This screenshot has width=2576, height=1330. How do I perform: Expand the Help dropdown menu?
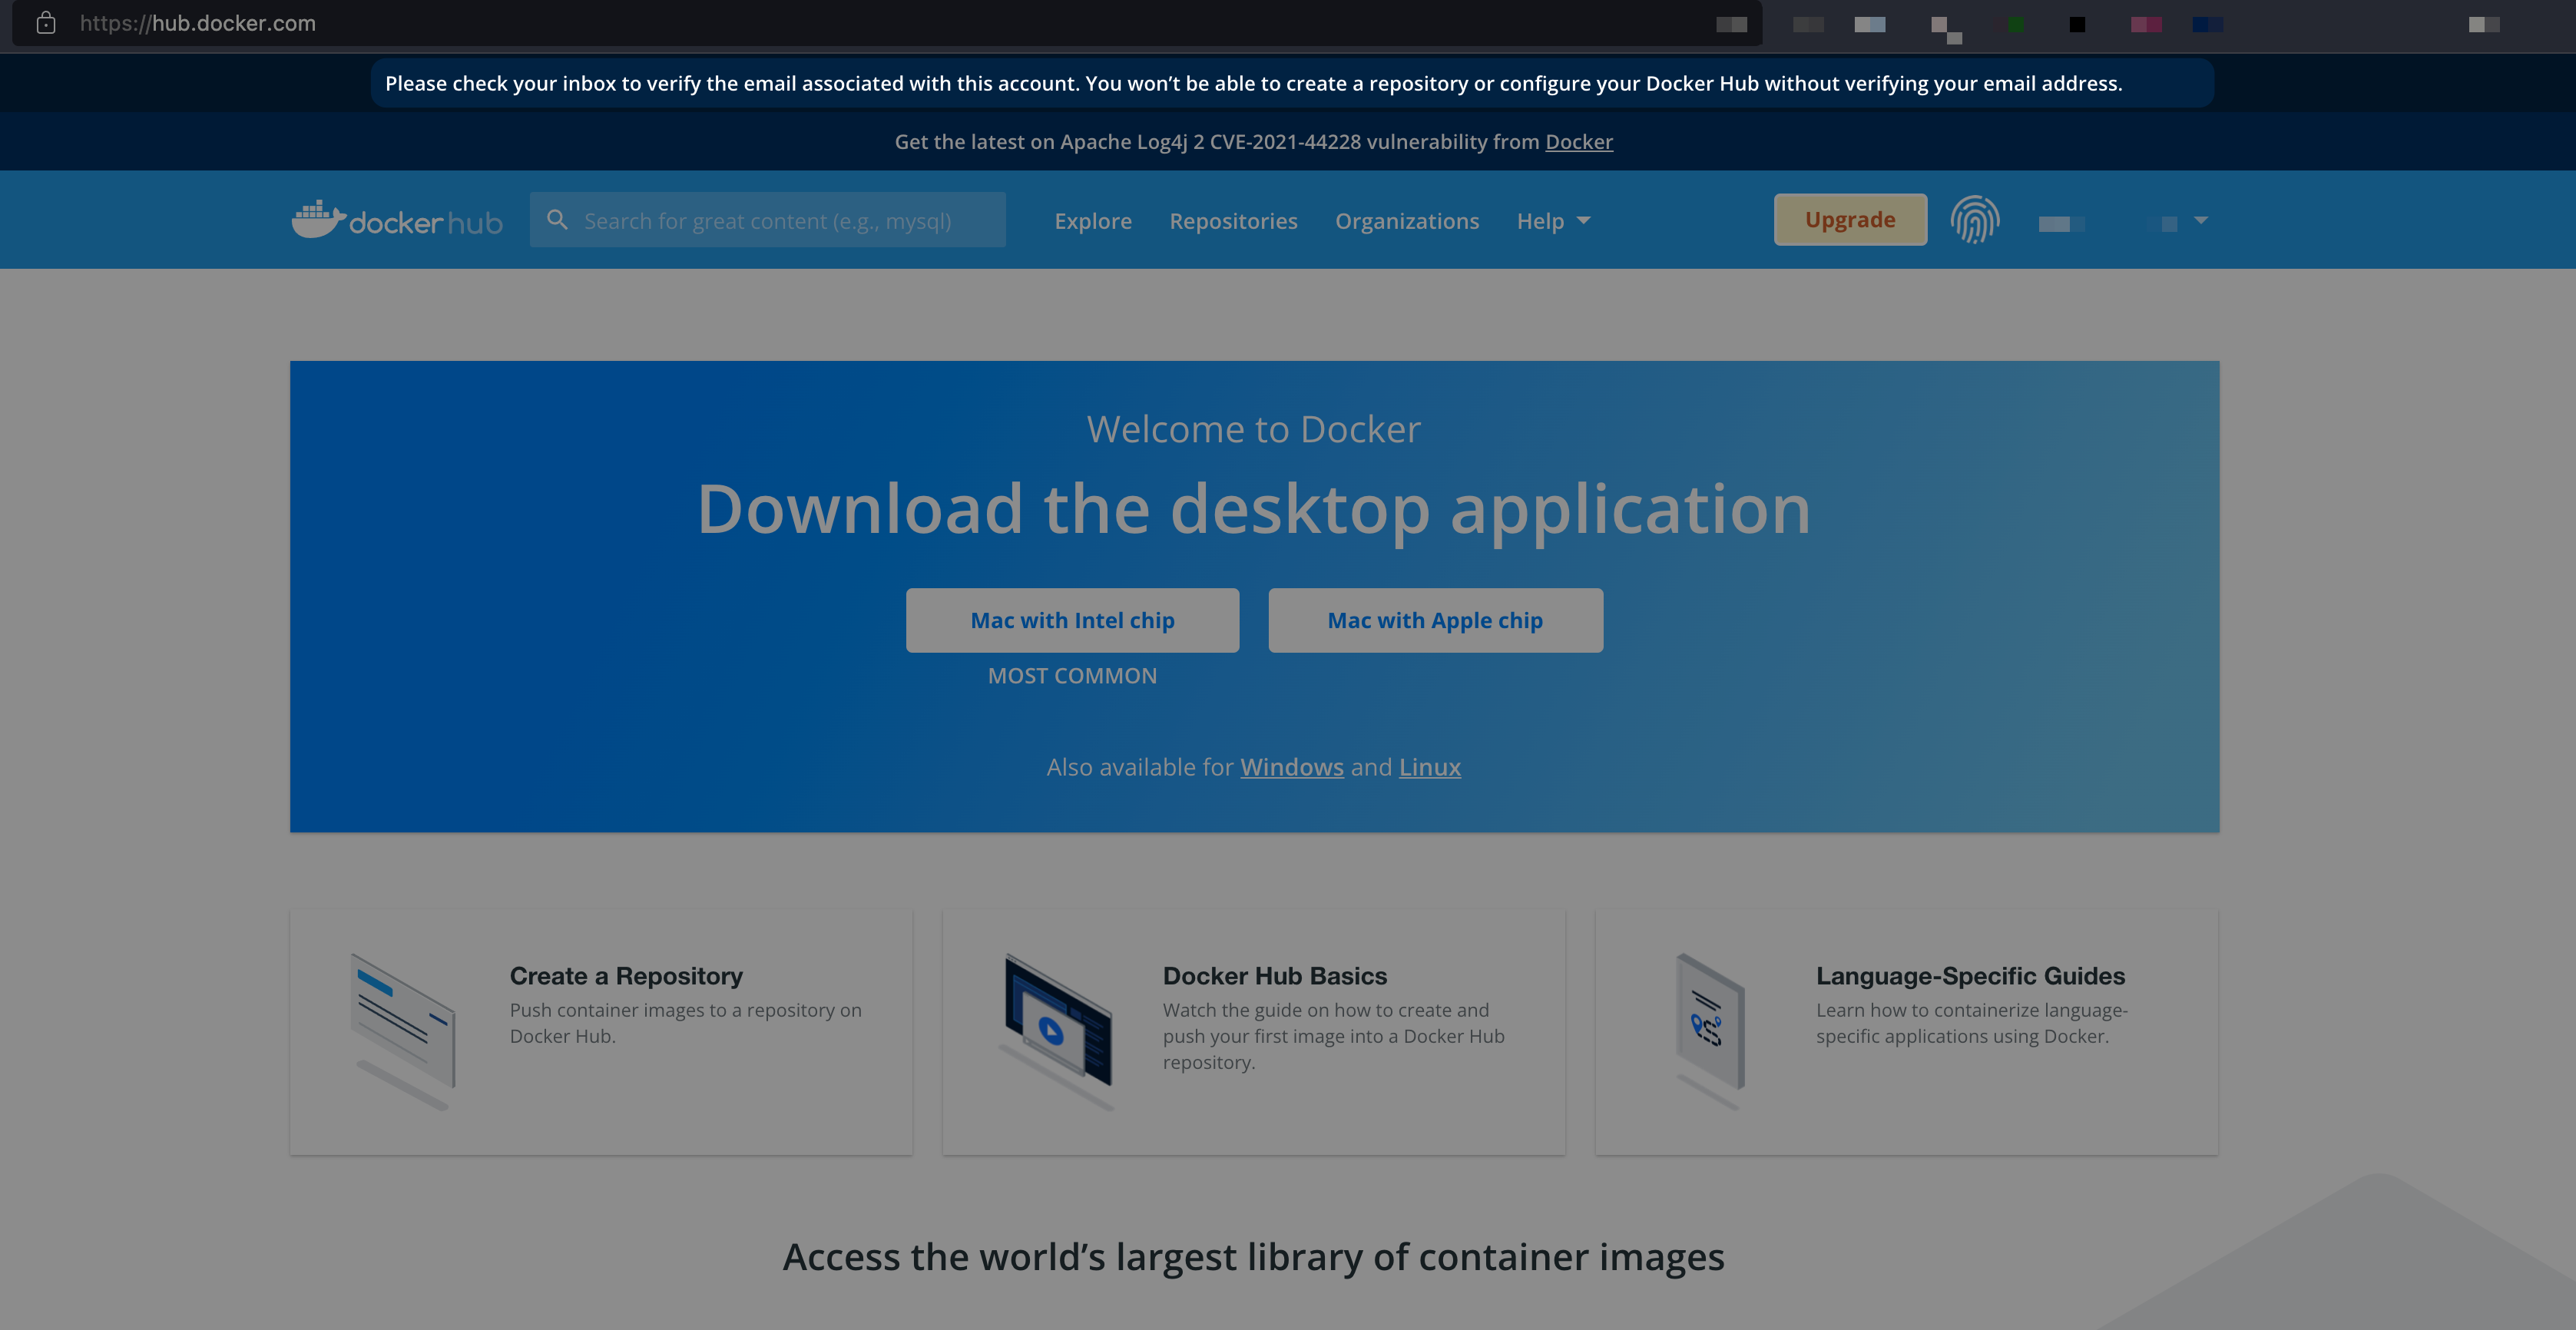click(1553, 221)
